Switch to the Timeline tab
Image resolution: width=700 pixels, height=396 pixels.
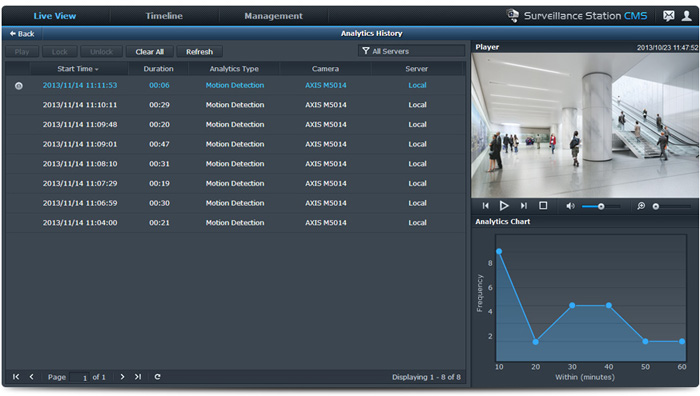coord(164,16)
